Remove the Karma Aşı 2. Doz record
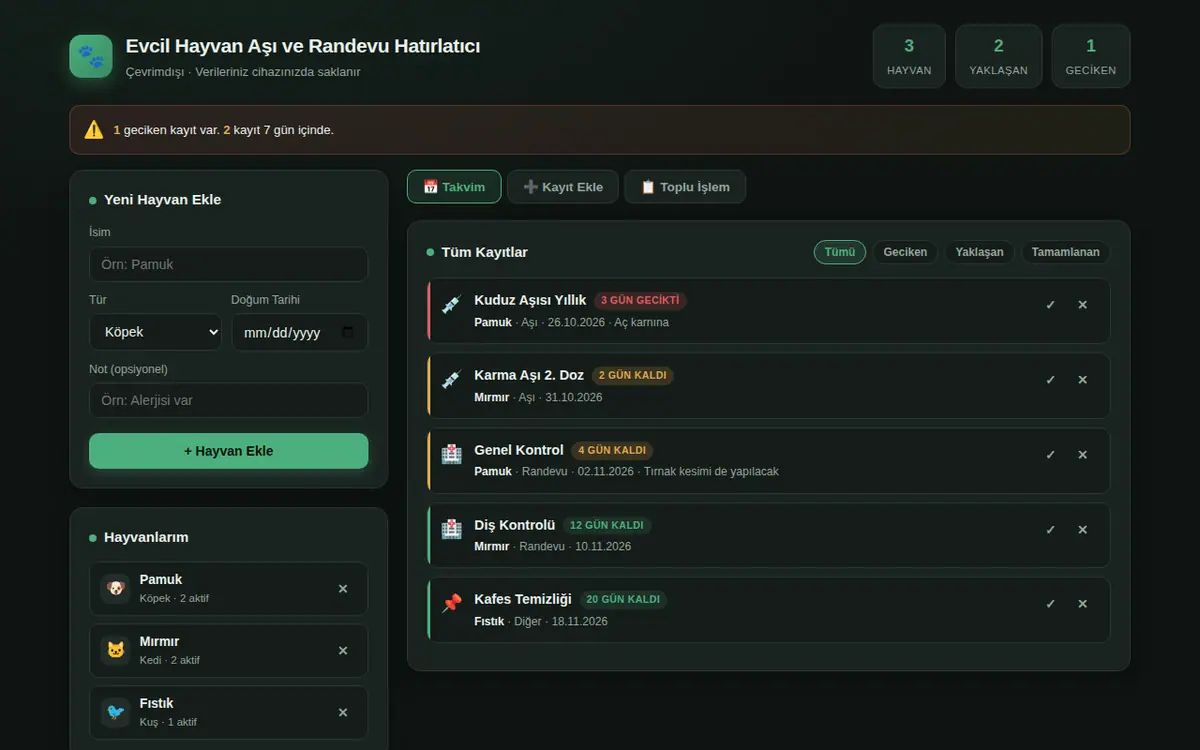The image size is (1200, 750). point(1082,380)
